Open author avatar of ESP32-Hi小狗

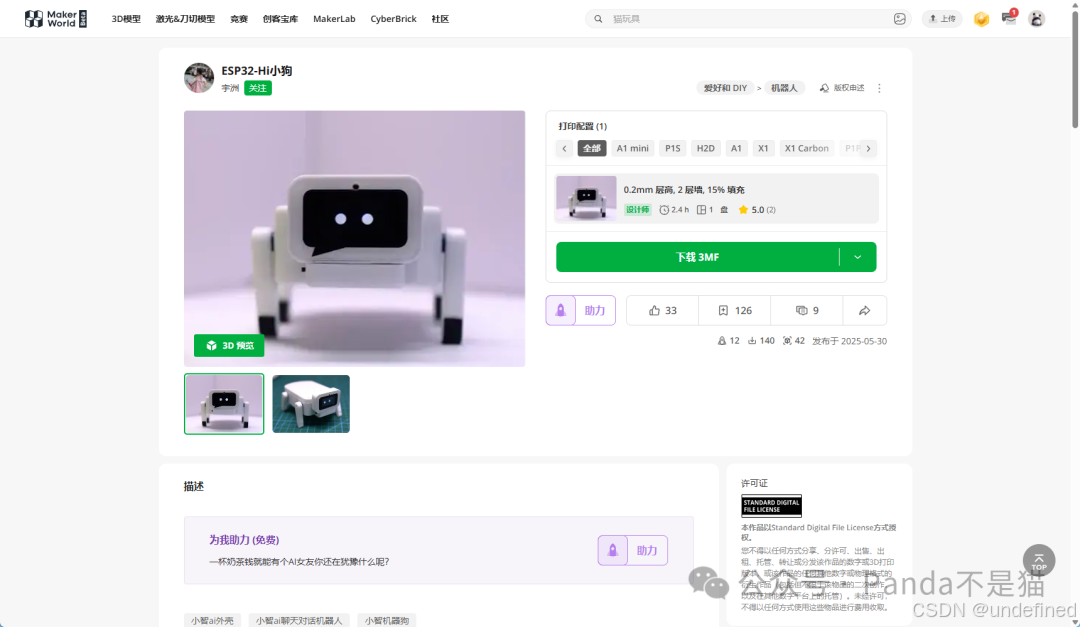click(x=199, y=78)
